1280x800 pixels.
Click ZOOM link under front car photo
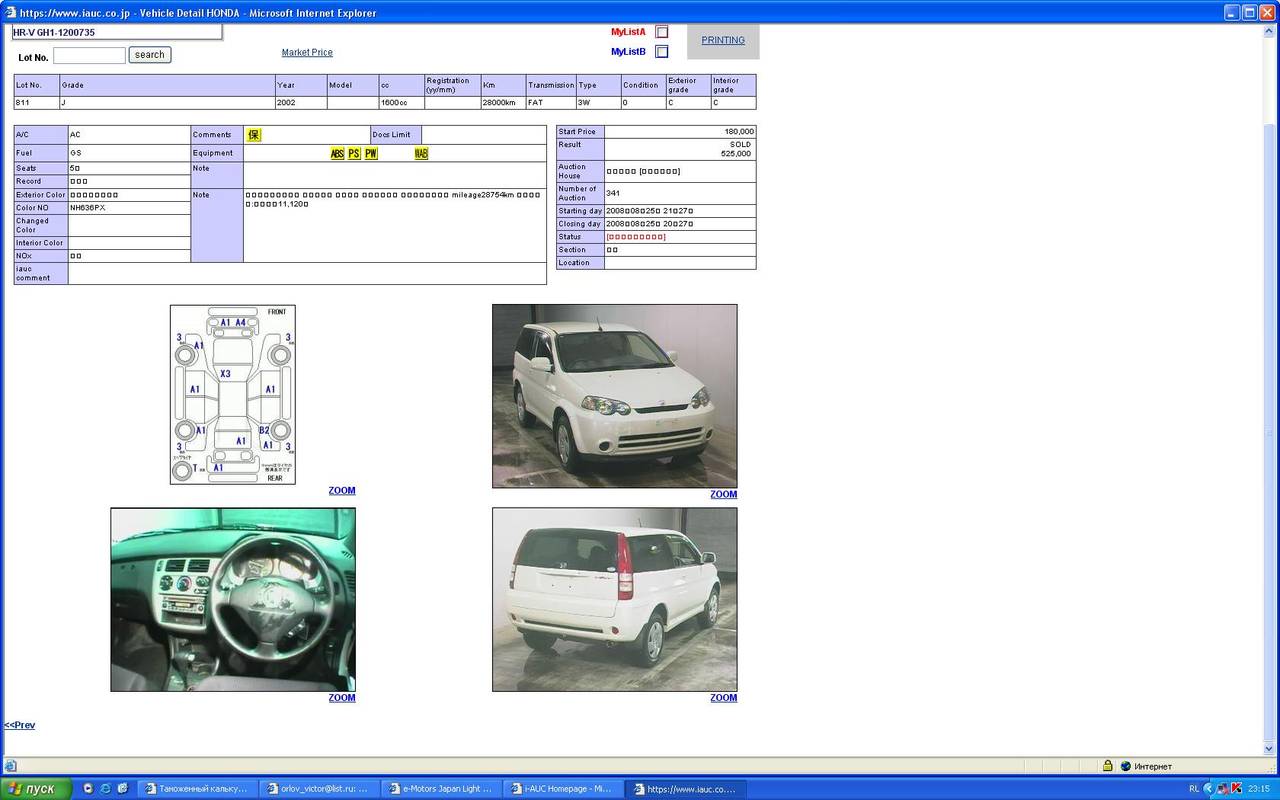[724, 494]
